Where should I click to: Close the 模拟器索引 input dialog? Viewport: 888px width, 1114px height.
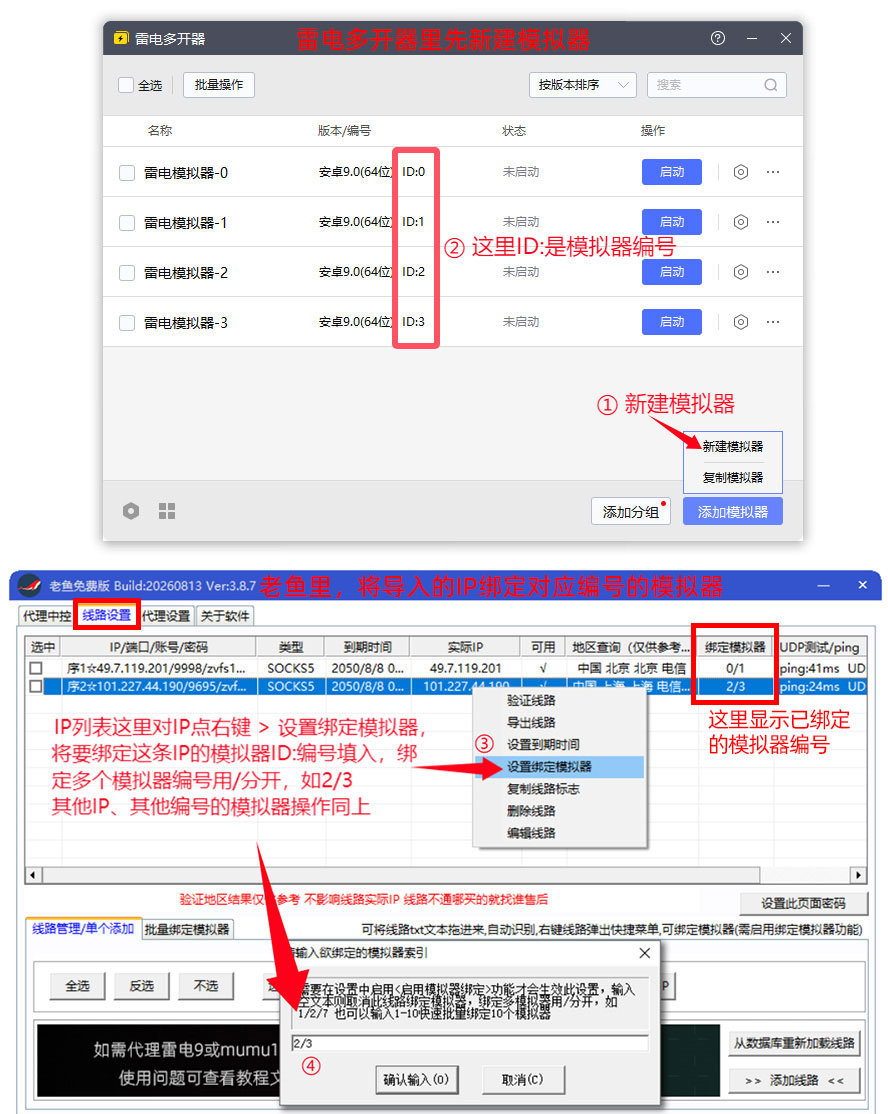(644, 953)
